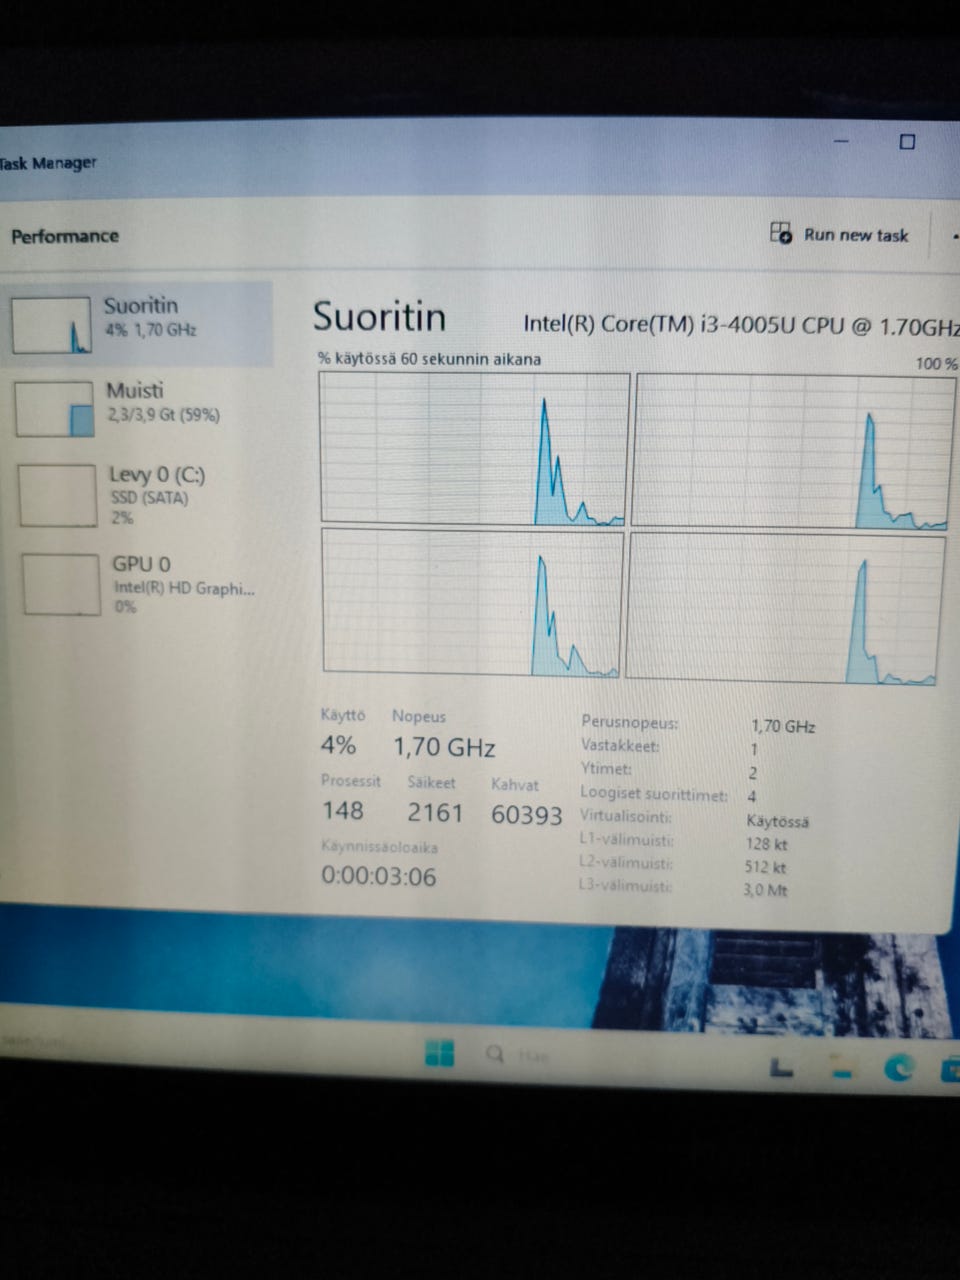Screen dimensions: 960x1280
Task: Click Run new task button
Action: (839, 235)
